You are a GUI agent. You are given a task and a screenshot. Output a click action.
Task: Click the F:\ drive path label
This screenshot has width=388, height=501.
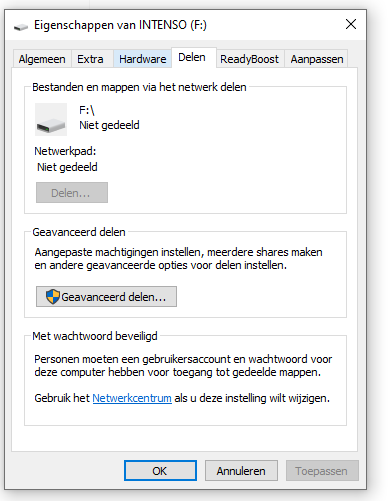tap(87, 110)
